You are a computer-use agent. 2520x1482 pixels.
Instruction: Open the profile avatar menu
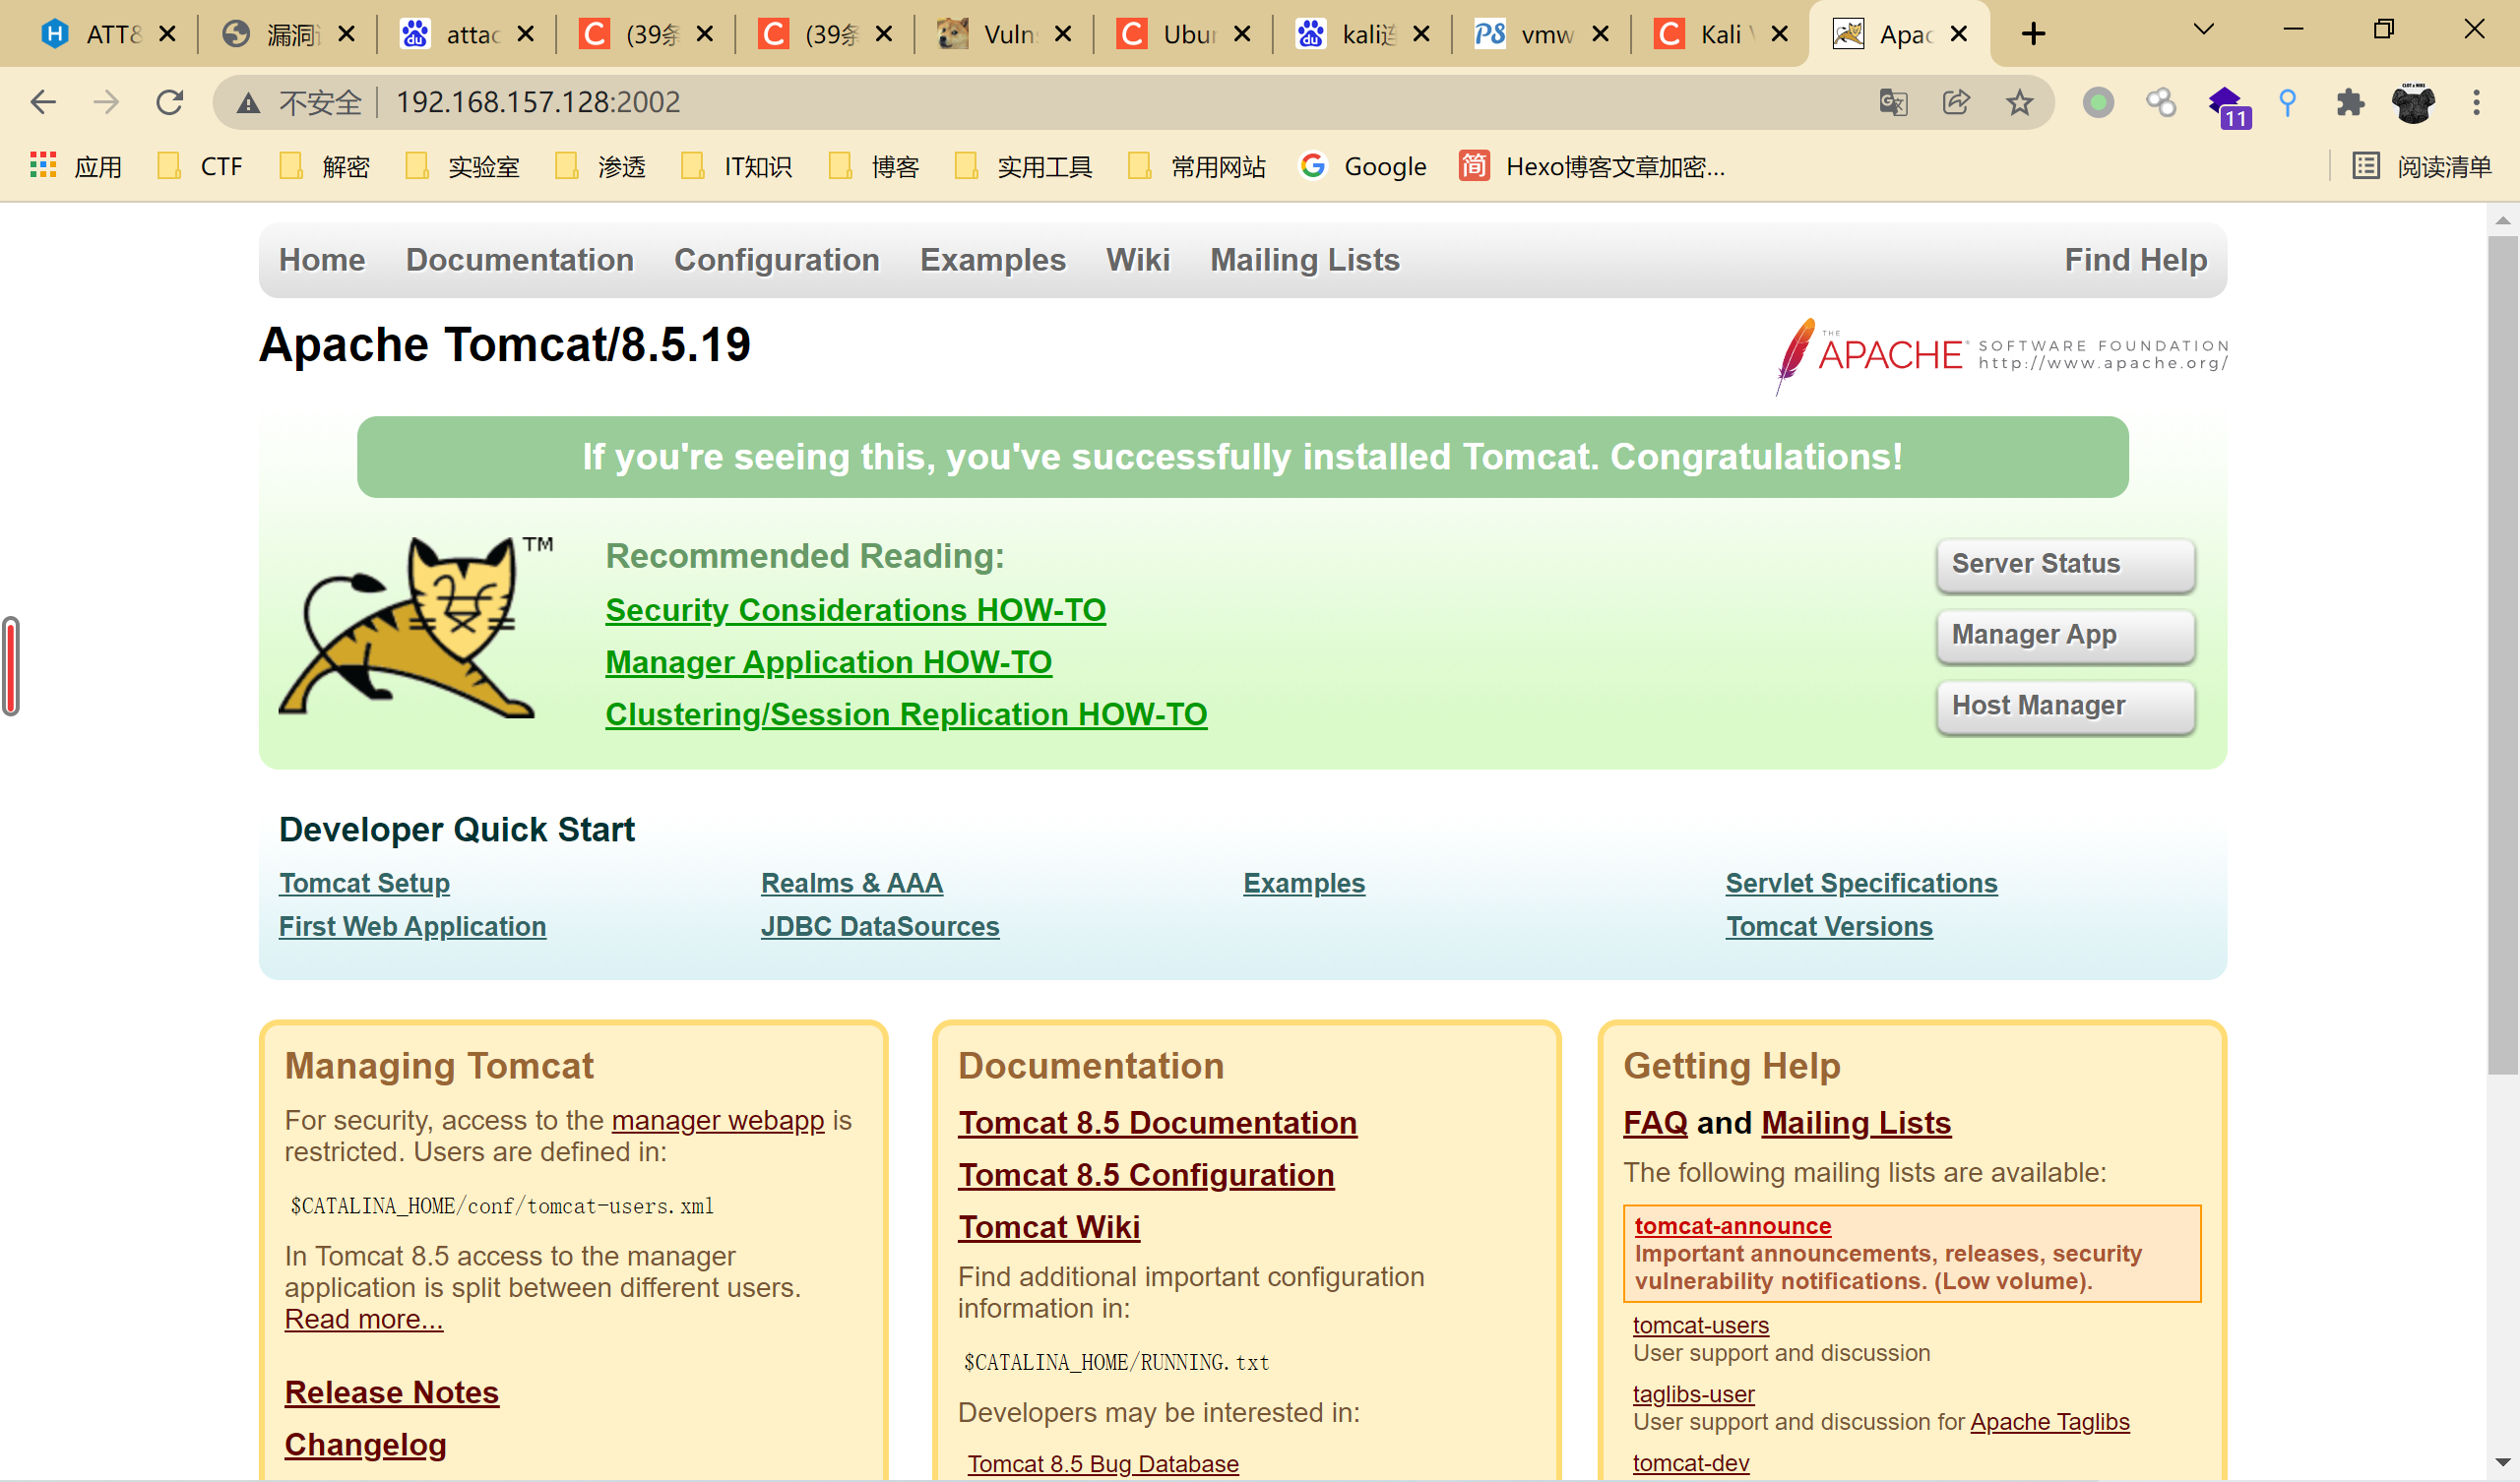(2413, 102)
